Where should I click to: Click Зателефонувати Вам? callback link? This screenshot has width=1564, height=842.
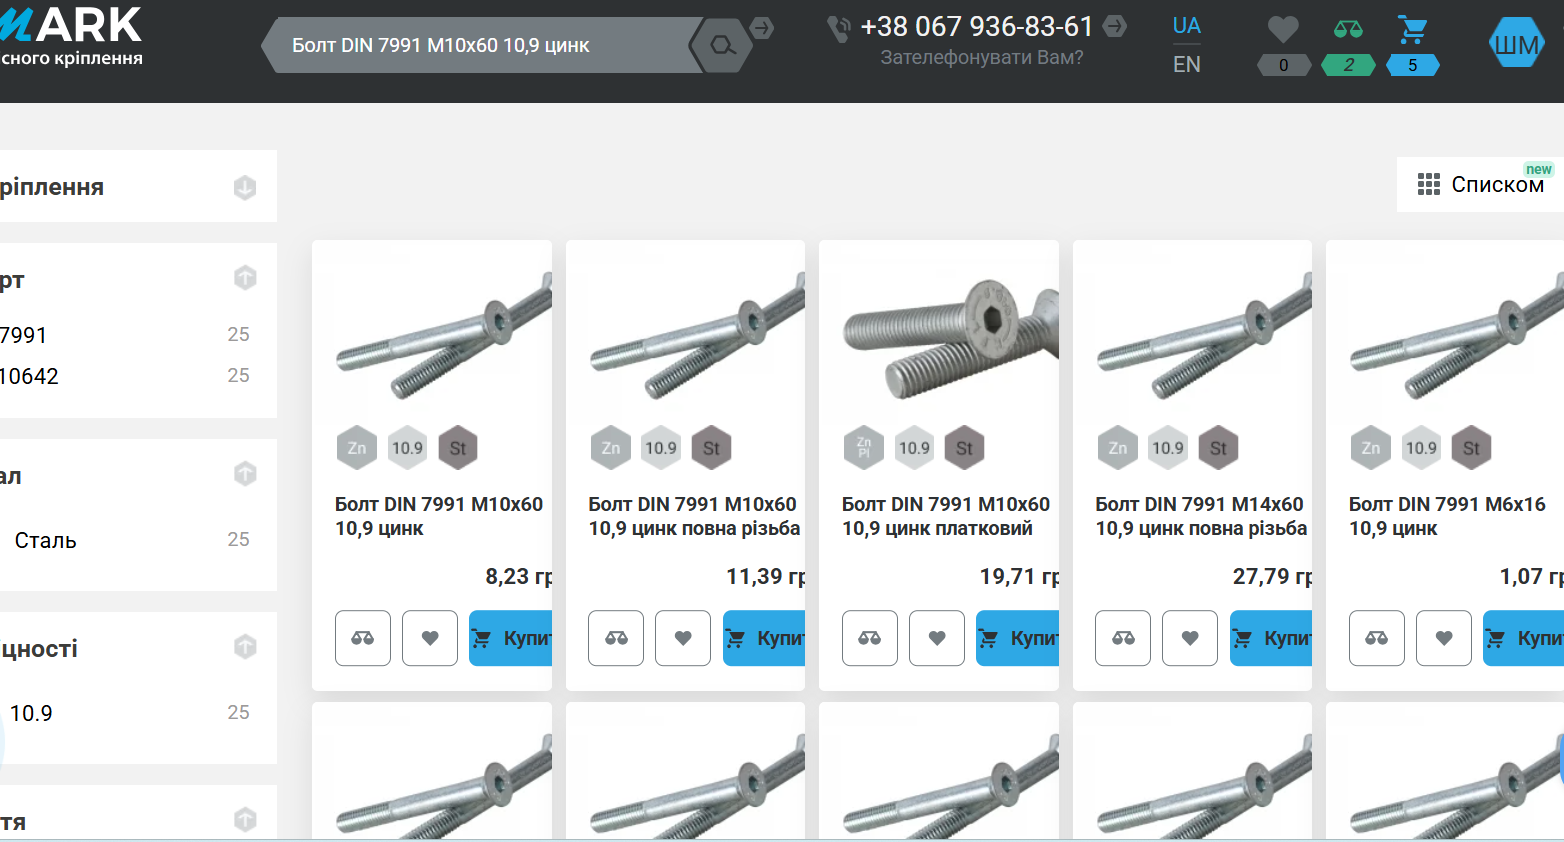pyautogui.click(x=982, y=58)
